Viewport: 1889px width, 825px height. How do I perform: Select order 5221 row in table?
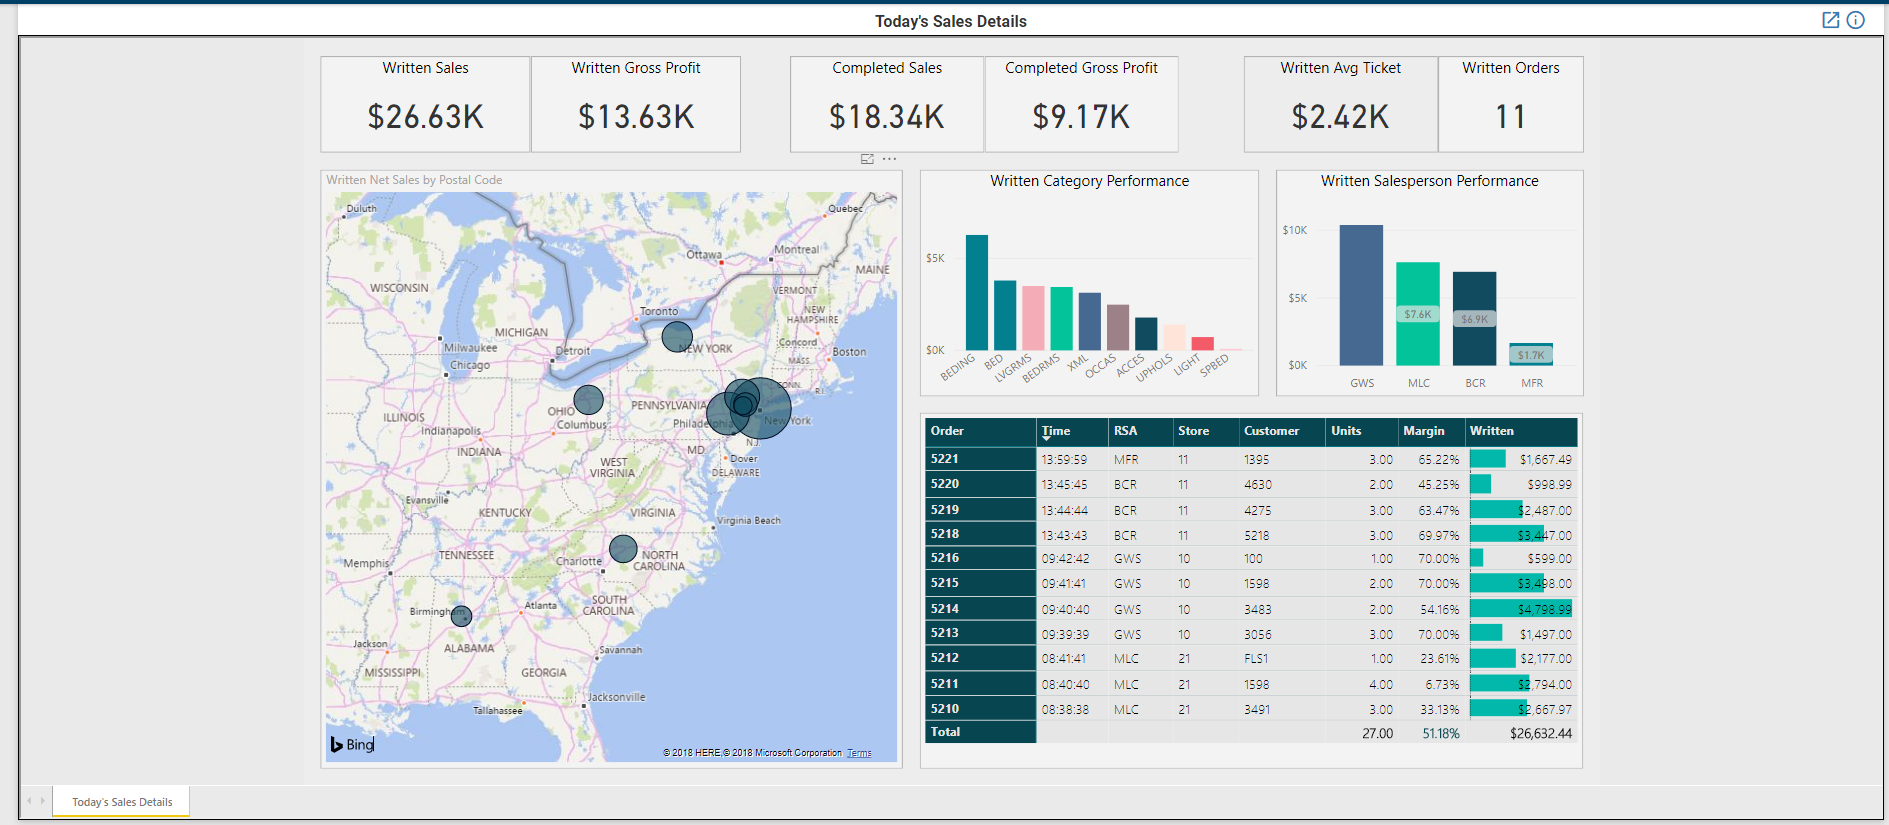(x=945, y=459)
